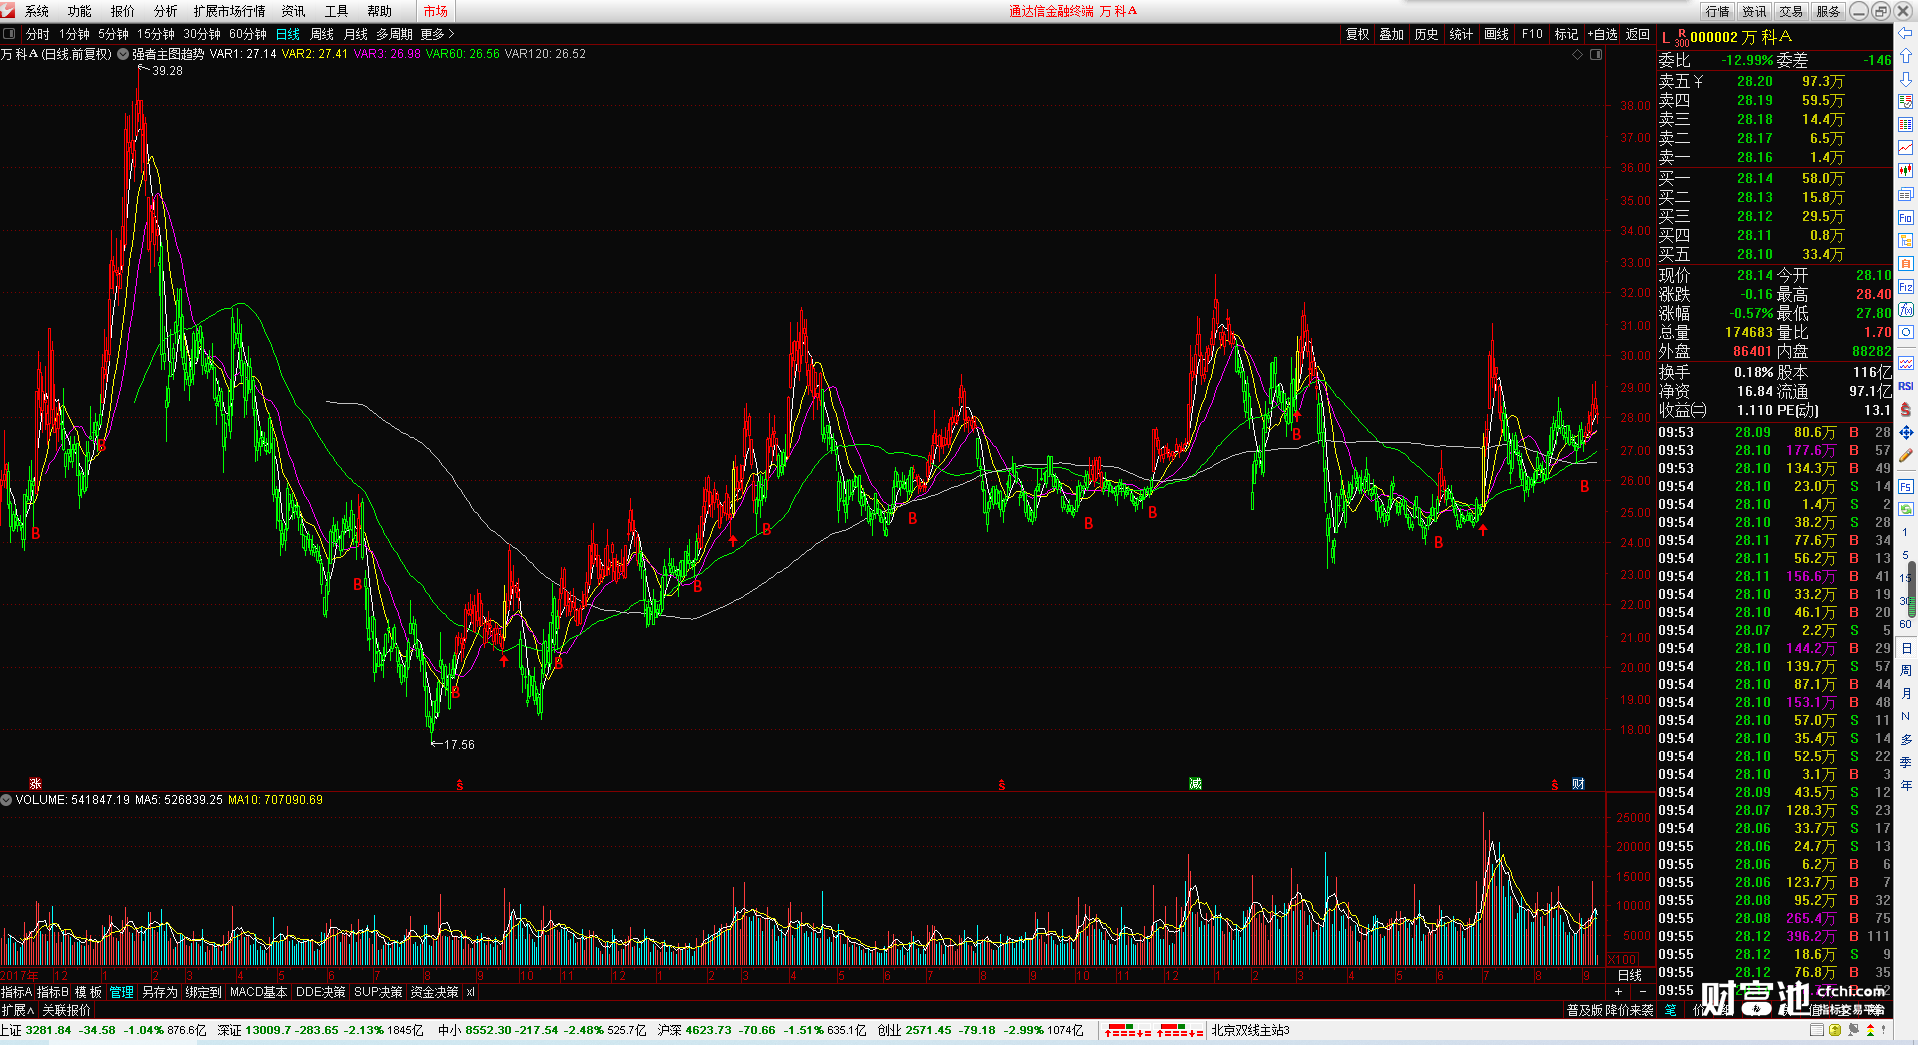The height and width of the screenshot is (1045, 1918).
Task: Click the 北京双线主站3 server status
Action: pyautogui.click(x=1250, y=1030)
